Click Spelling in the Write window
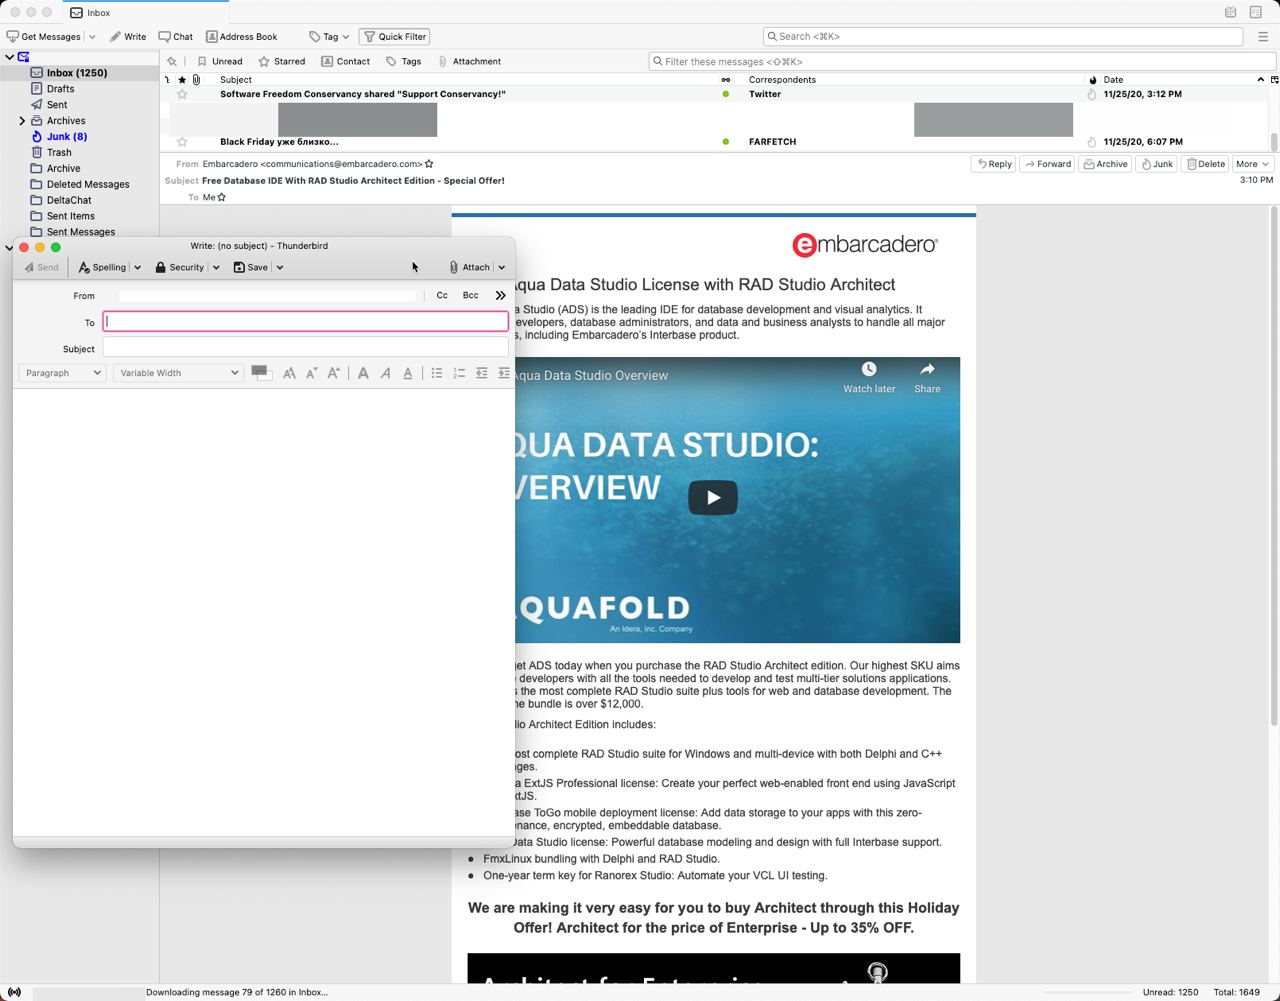This screenshot has height=1001, width=1280. point(102,267)
